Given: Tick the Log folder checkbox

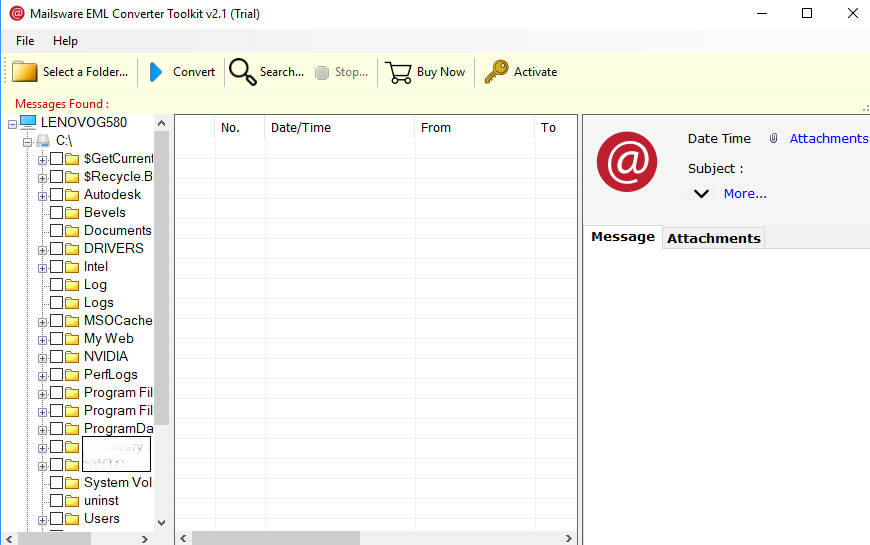Looking at the screenshot, I should click(56, 285).
